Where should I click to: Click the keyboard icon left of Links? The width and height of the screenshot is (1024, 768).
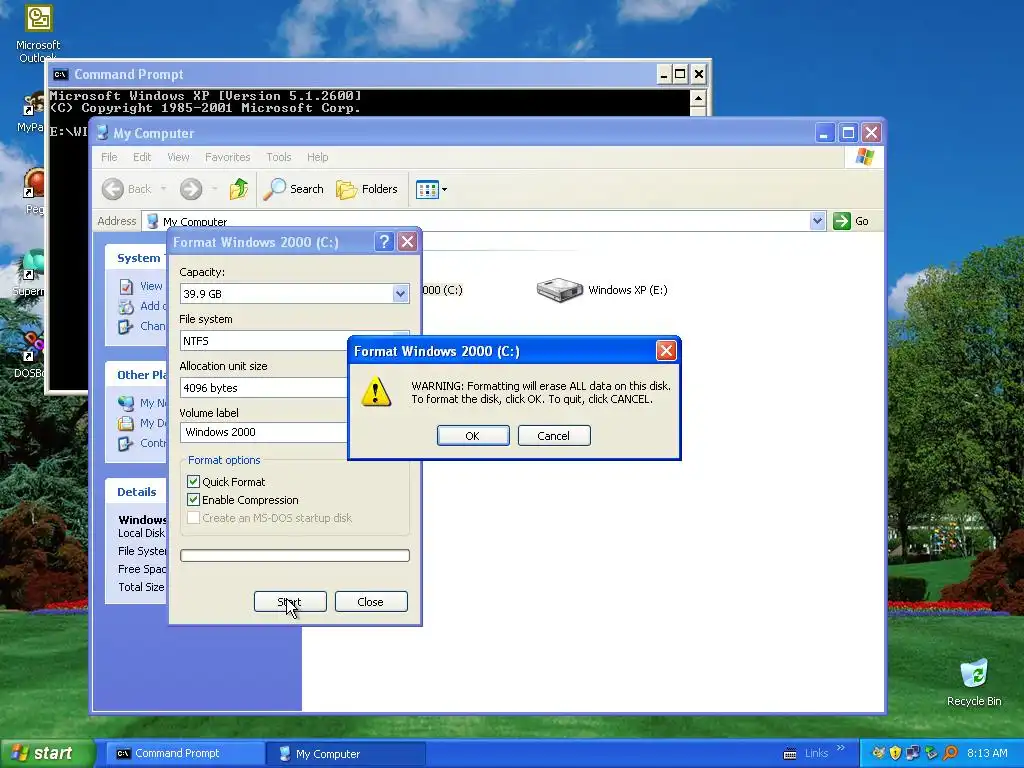tap(790, 754)
